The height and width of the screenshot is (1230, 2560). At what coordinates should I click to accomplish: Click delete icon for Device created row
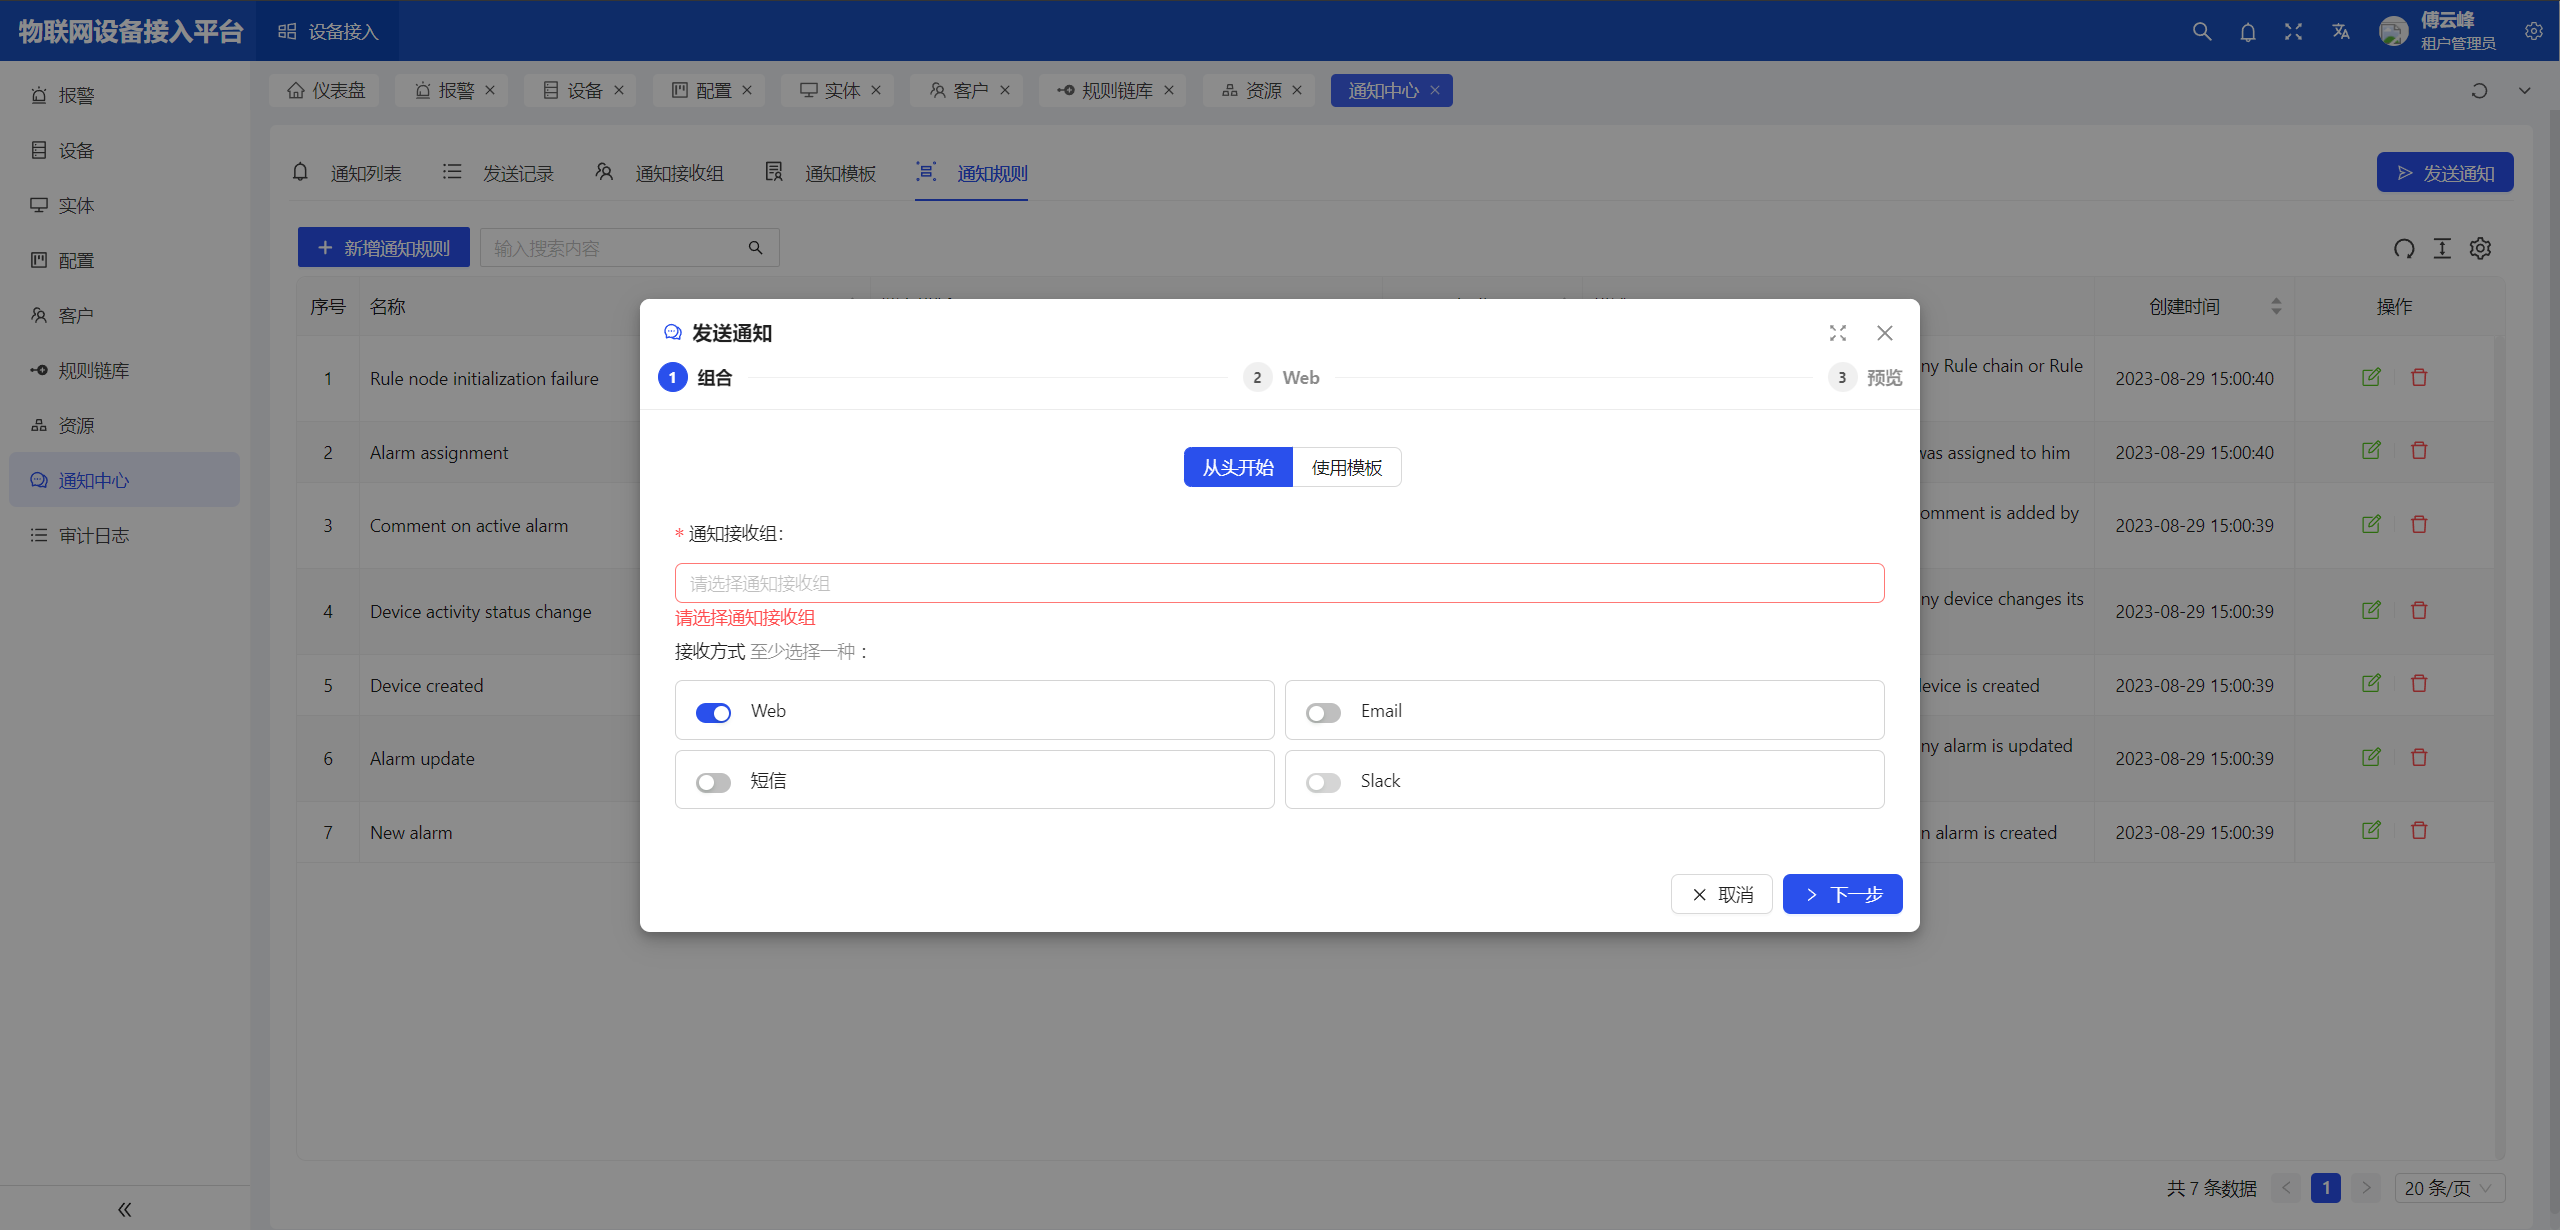pos(2419,684)
